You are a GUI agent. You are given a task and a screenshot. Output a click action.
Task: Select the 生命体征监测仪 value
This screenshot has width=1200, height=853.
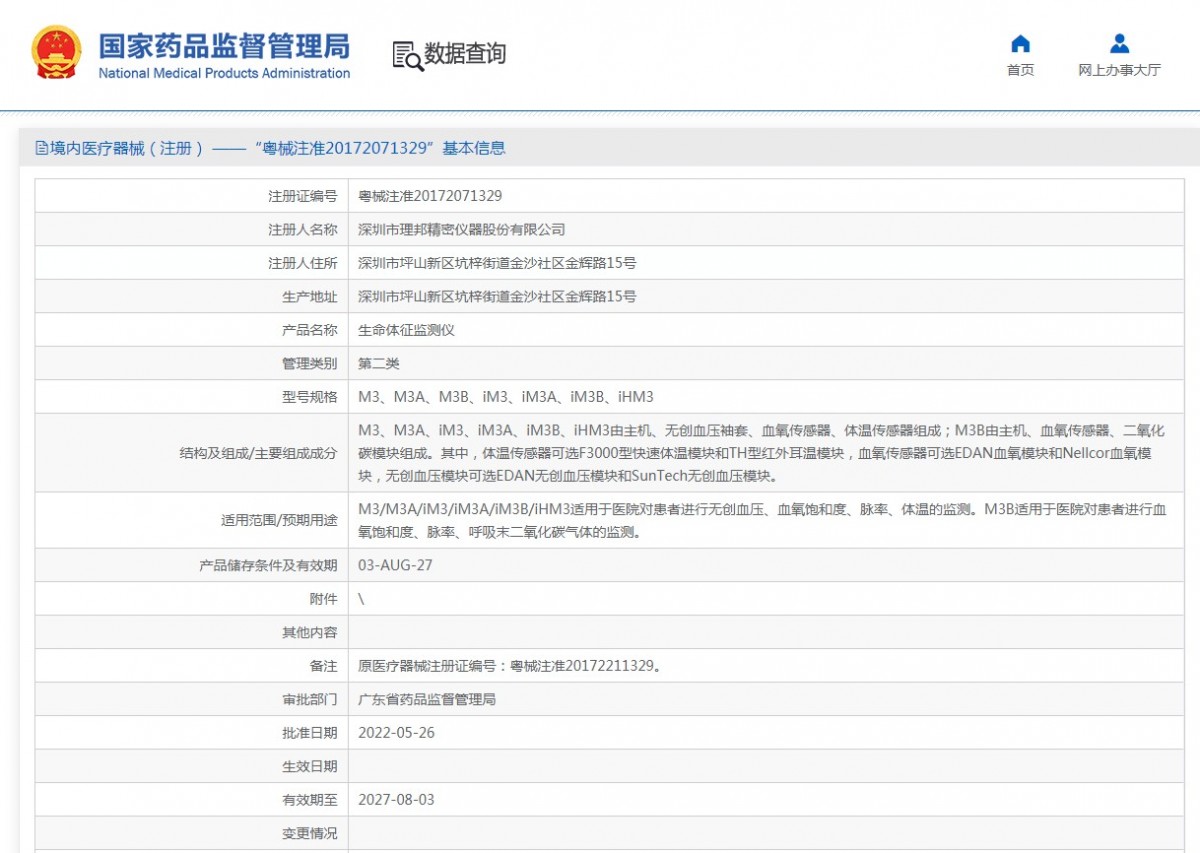(x=406, y=330)
